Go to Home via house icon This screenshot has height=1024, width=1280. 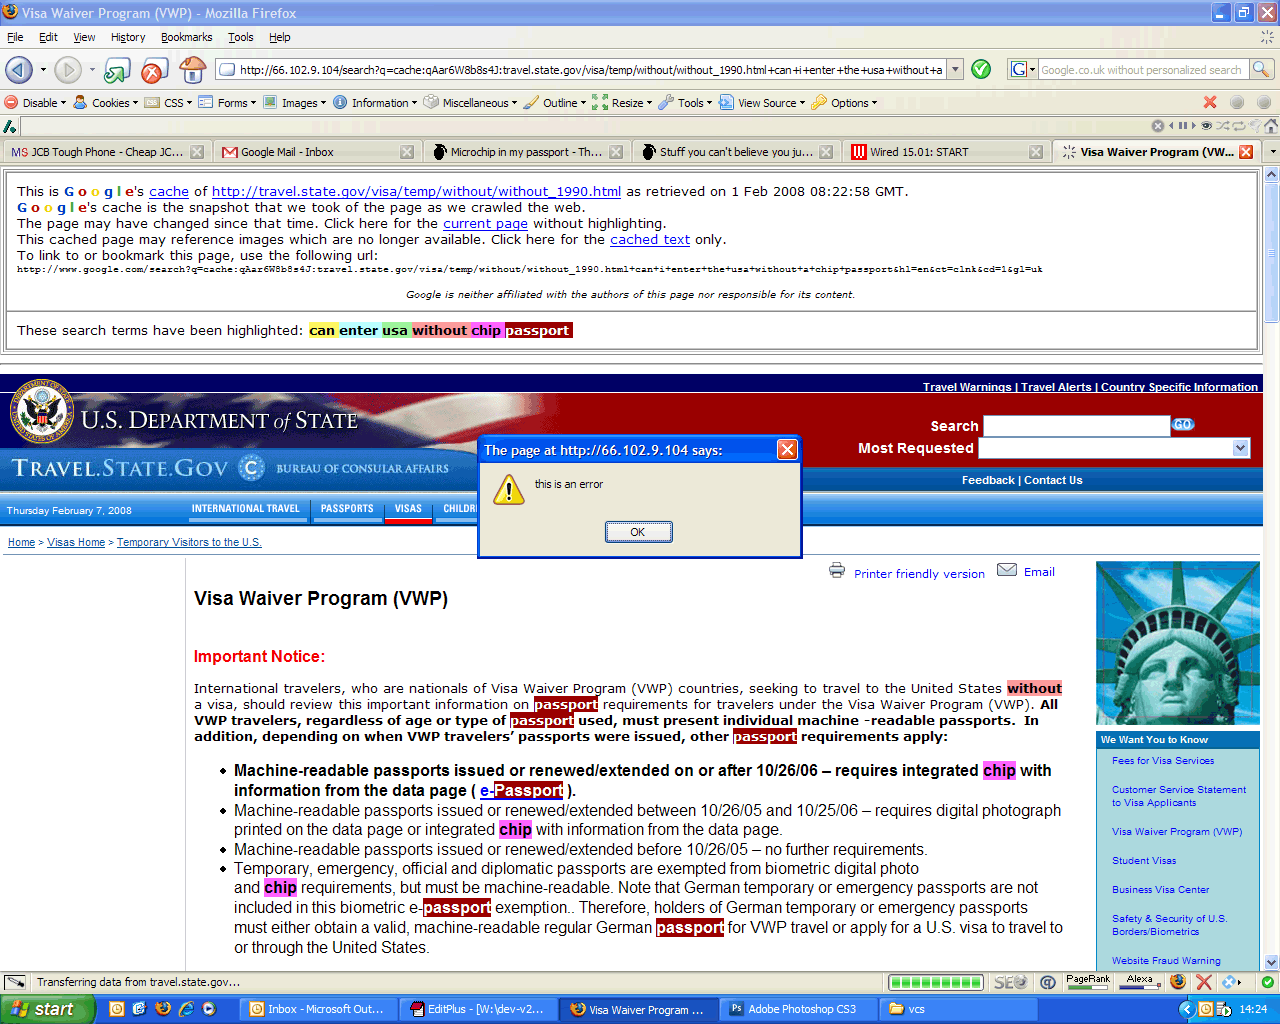click(x=193, y=69)
